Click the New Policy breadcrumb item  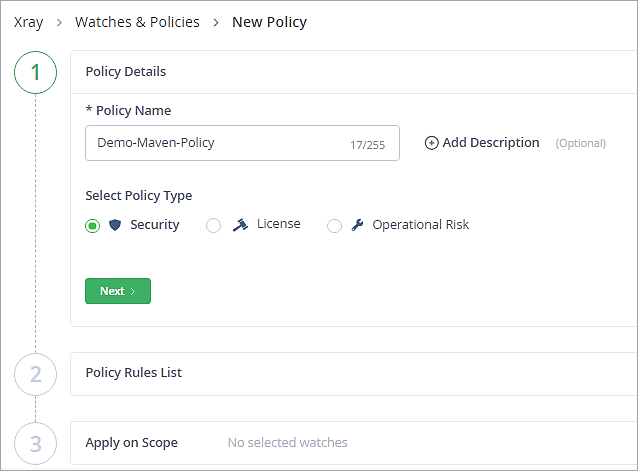pyautogui.click(x=269, y=22)
